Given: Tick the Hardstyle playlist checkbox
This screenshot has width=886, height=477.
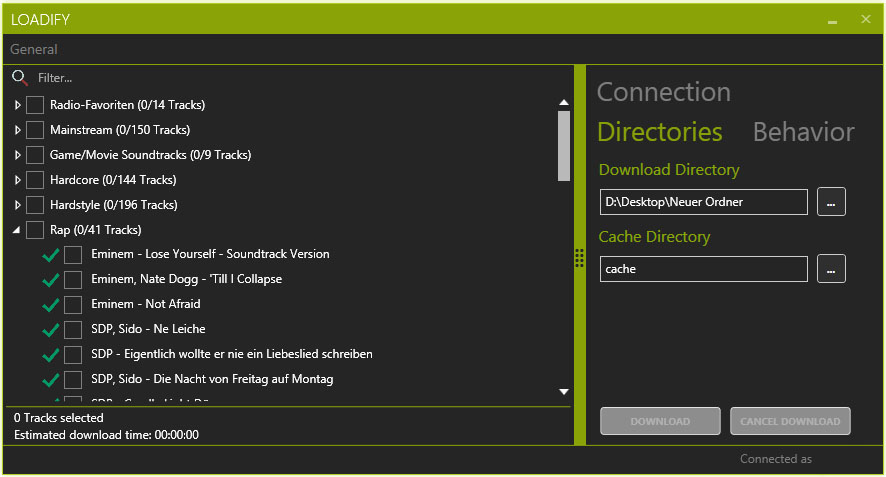Looking at the screenshot, I should (35, 205).
